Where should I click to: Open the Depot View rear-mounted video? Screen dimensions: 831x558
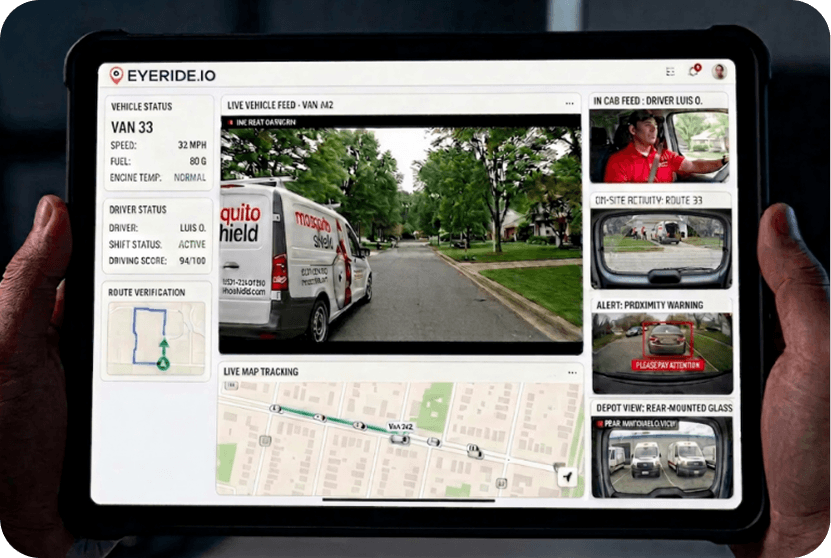662,457
